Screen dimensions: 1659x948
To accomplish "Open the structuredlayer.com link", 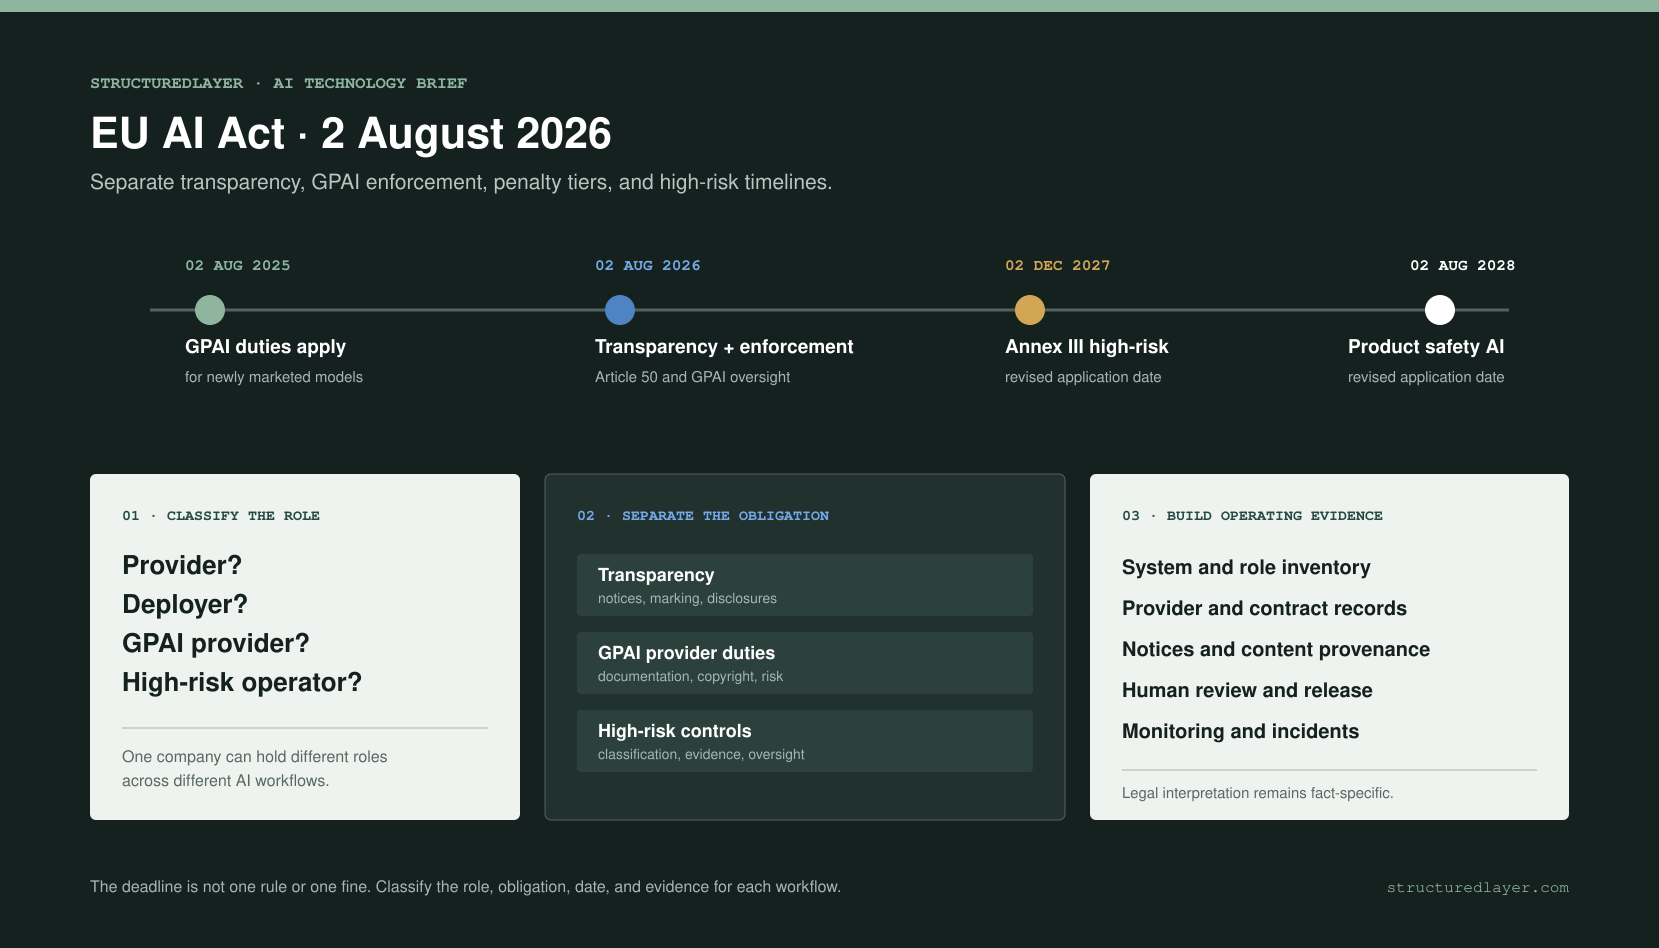I will click(x=1477, y=888).
